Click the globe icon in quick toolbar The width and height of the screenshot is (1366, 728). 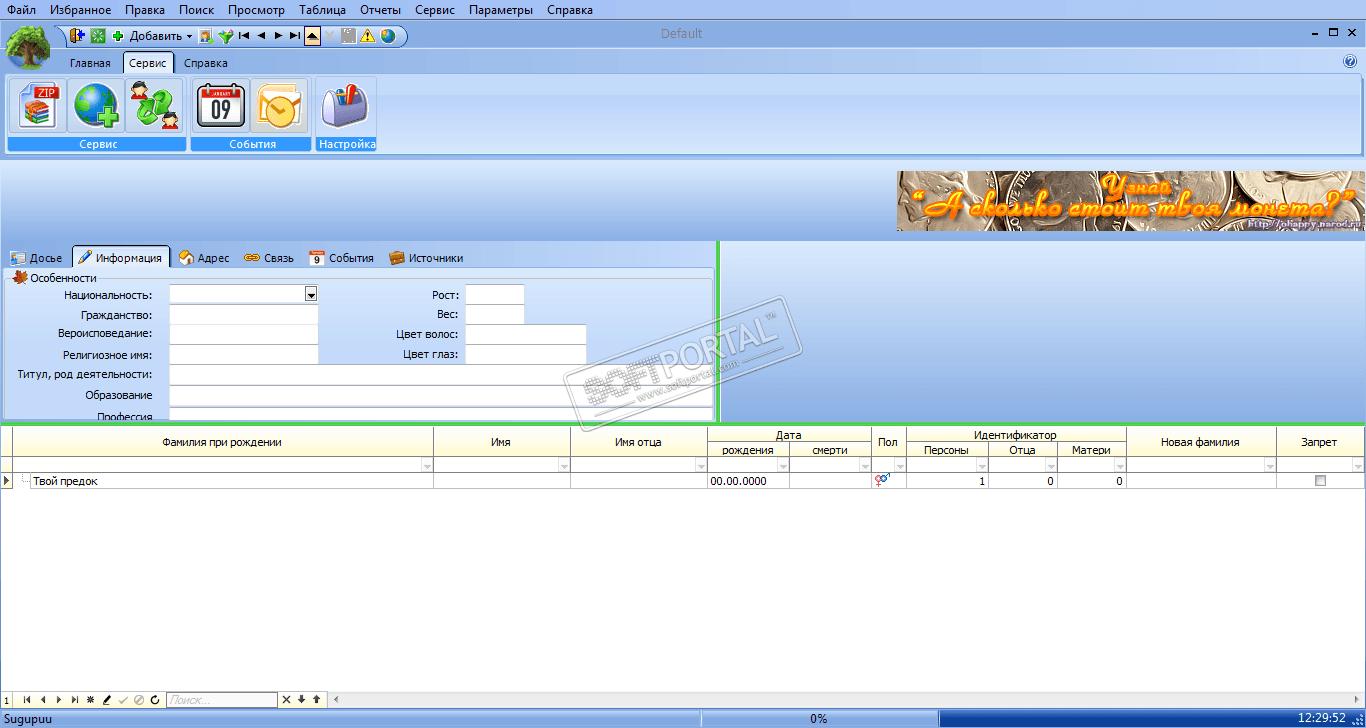[x=387, y=36]
